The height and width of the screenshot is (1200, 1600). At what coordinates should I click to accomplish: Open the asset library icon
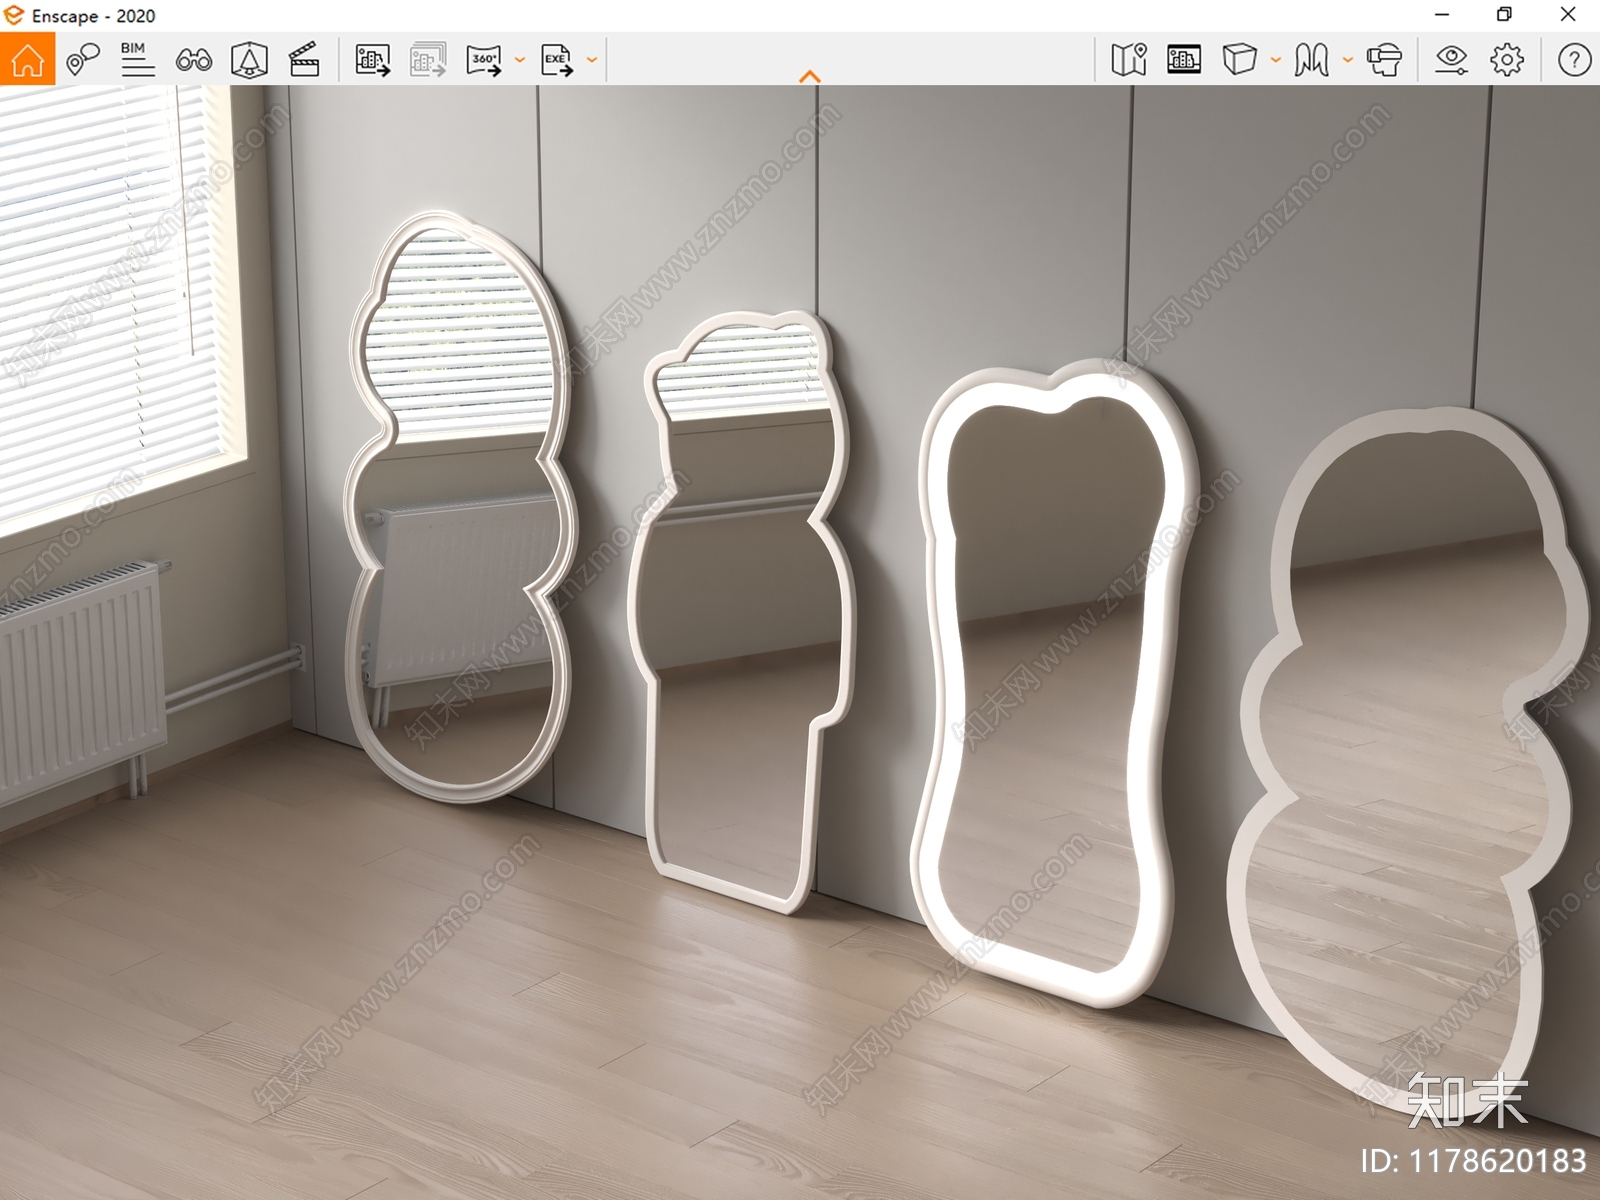click(x=1184, y=60)
